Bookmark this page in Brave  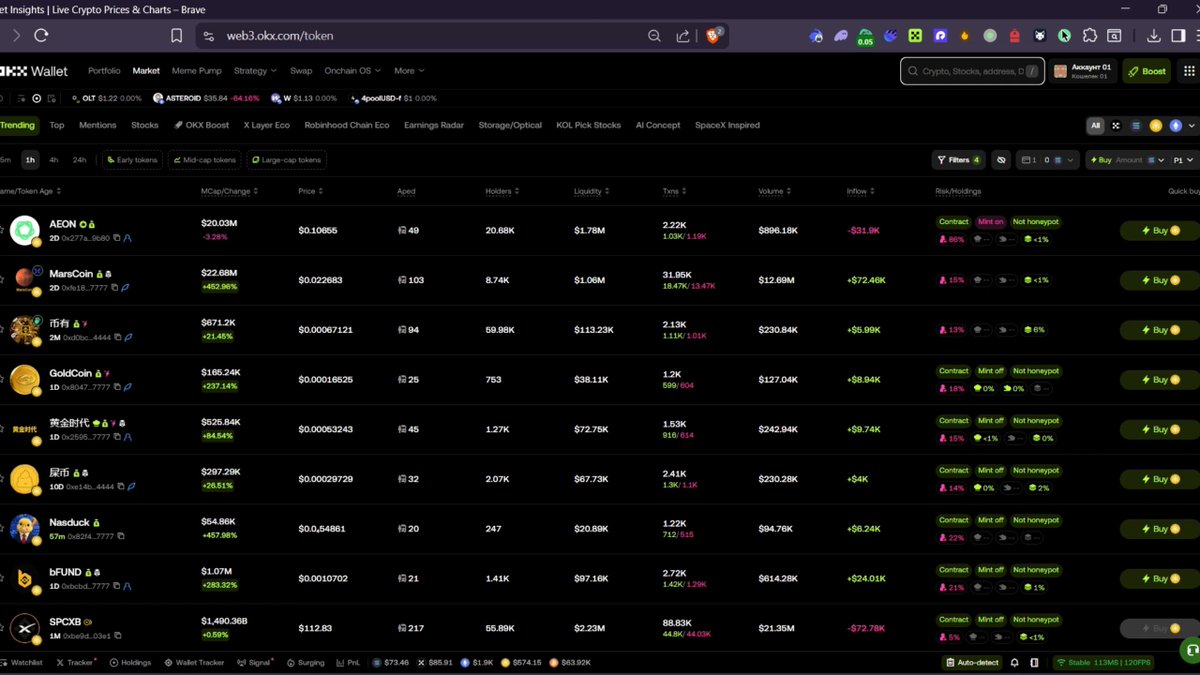(176, 35)
